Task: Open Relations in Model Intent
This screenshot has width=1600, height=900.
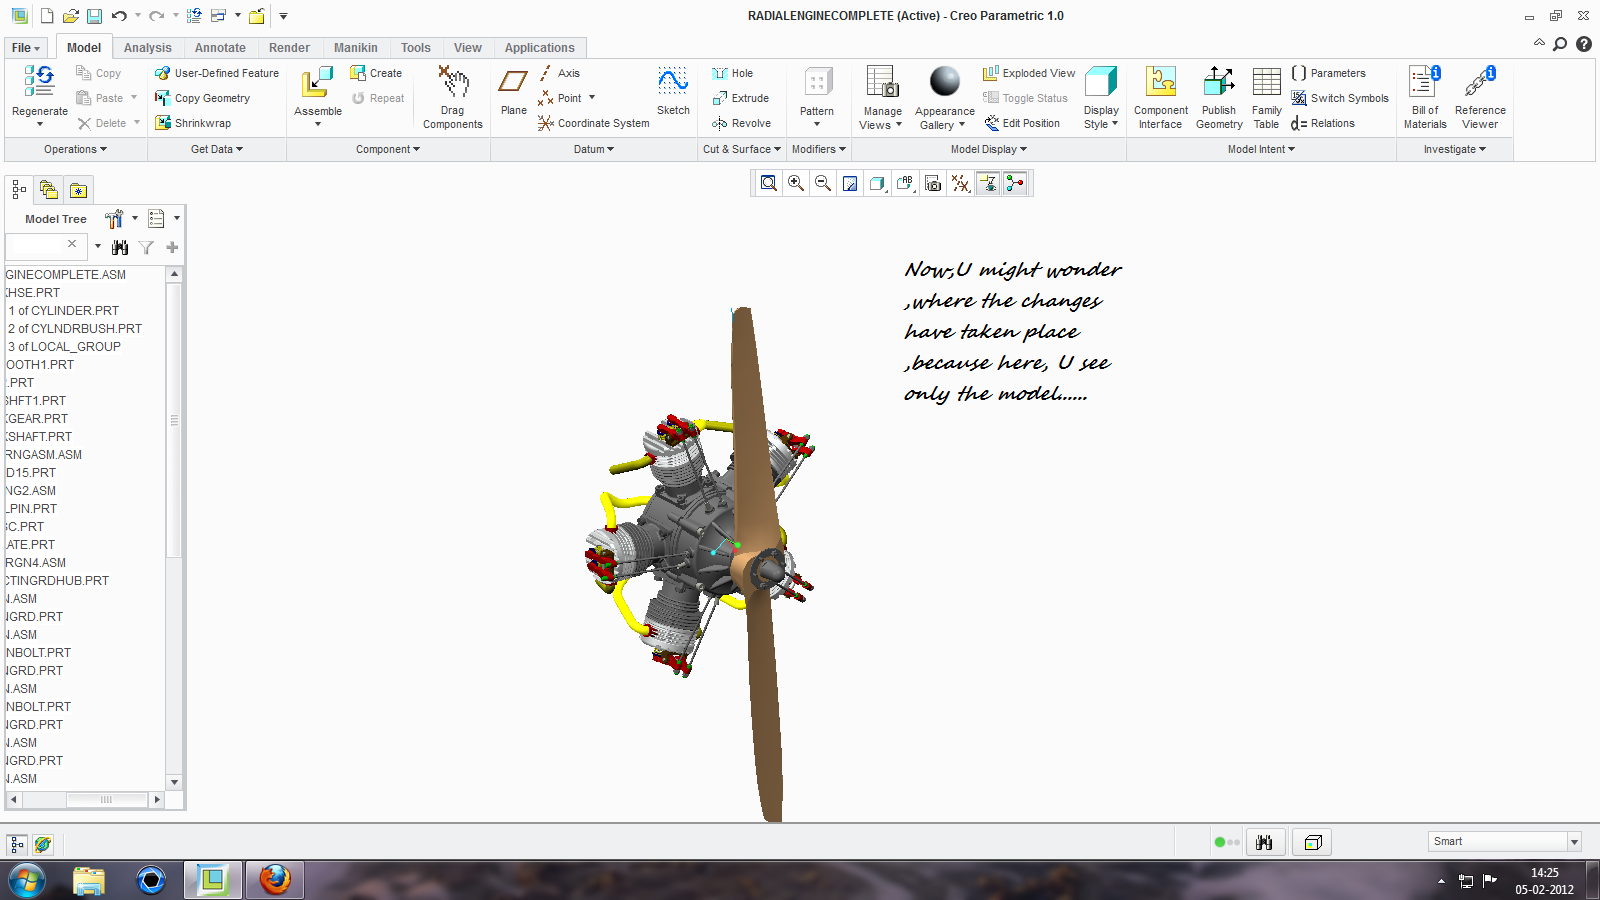Action: [1323, 123]
